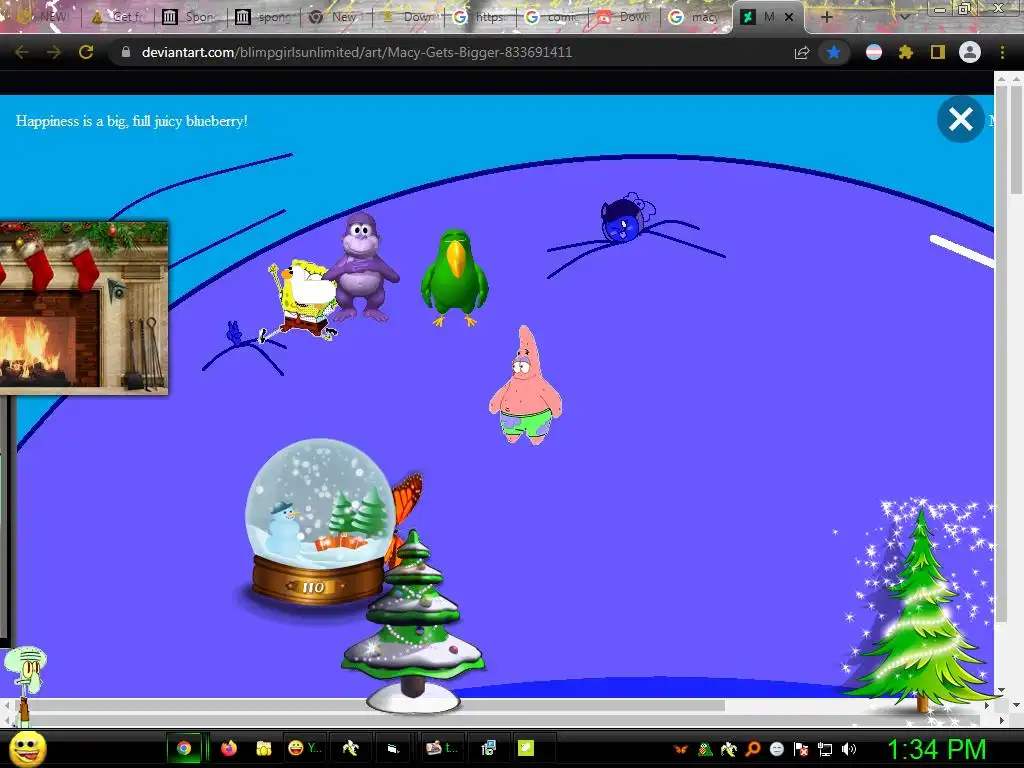Go back using the browser back arrow
This screenshot has height=768, width=1024.
22,52
